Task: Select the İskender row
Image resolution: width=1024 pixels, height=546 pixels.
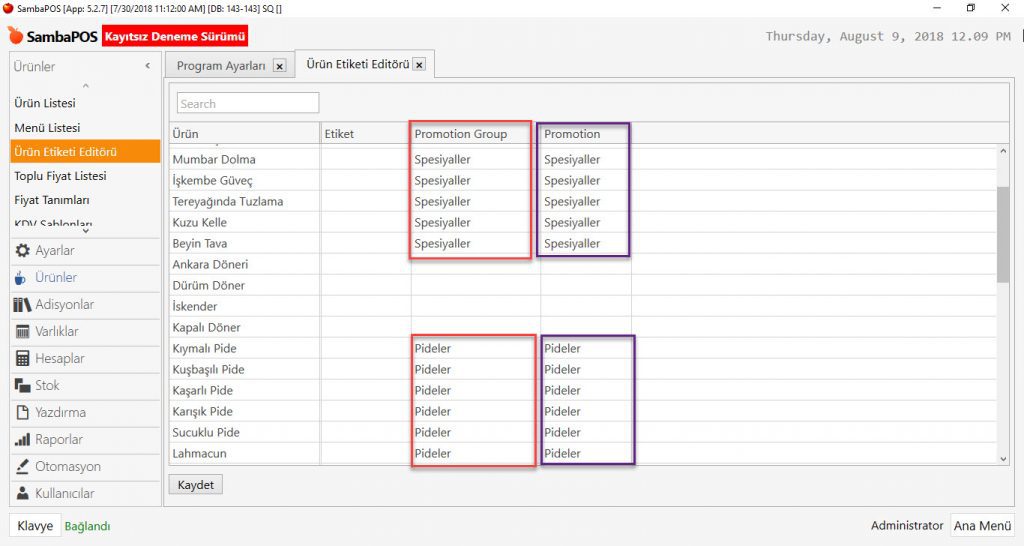Action: point(583,306)
